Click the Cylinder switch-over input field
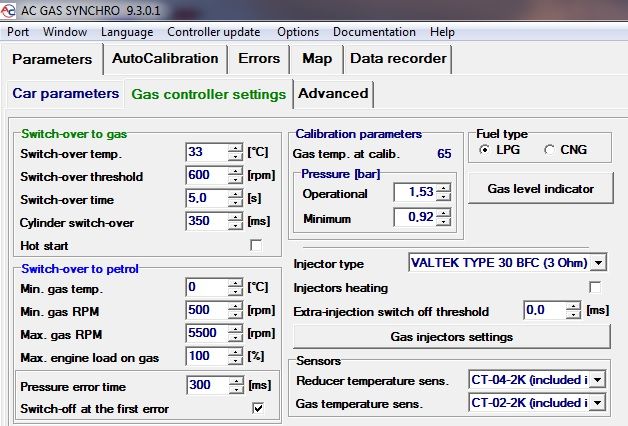This screenshot has height=426, width=628. [x=206, y=221]
